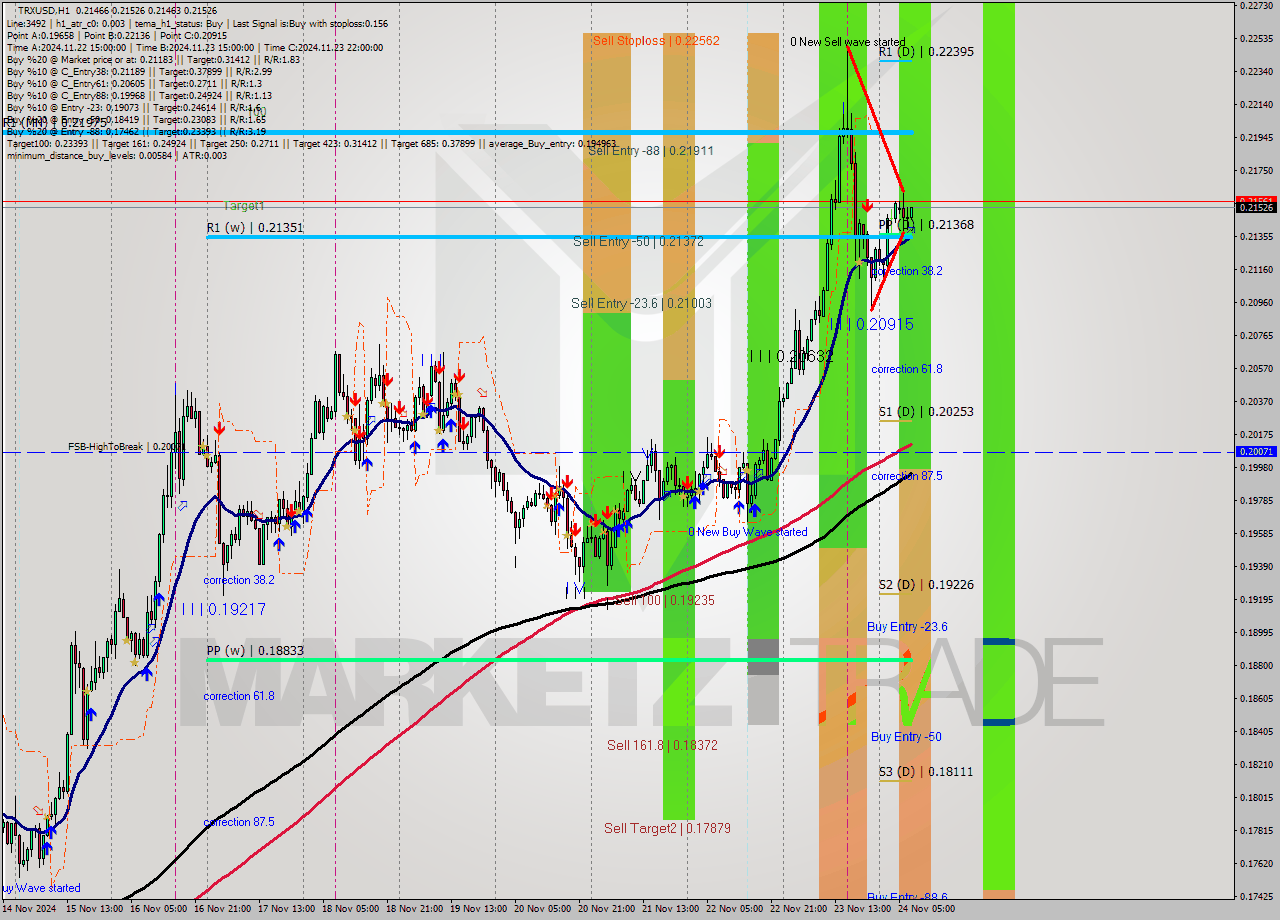Click the correction 61.8 text label
This screenshot has width=1280, height=920.
tap(906, 369)
